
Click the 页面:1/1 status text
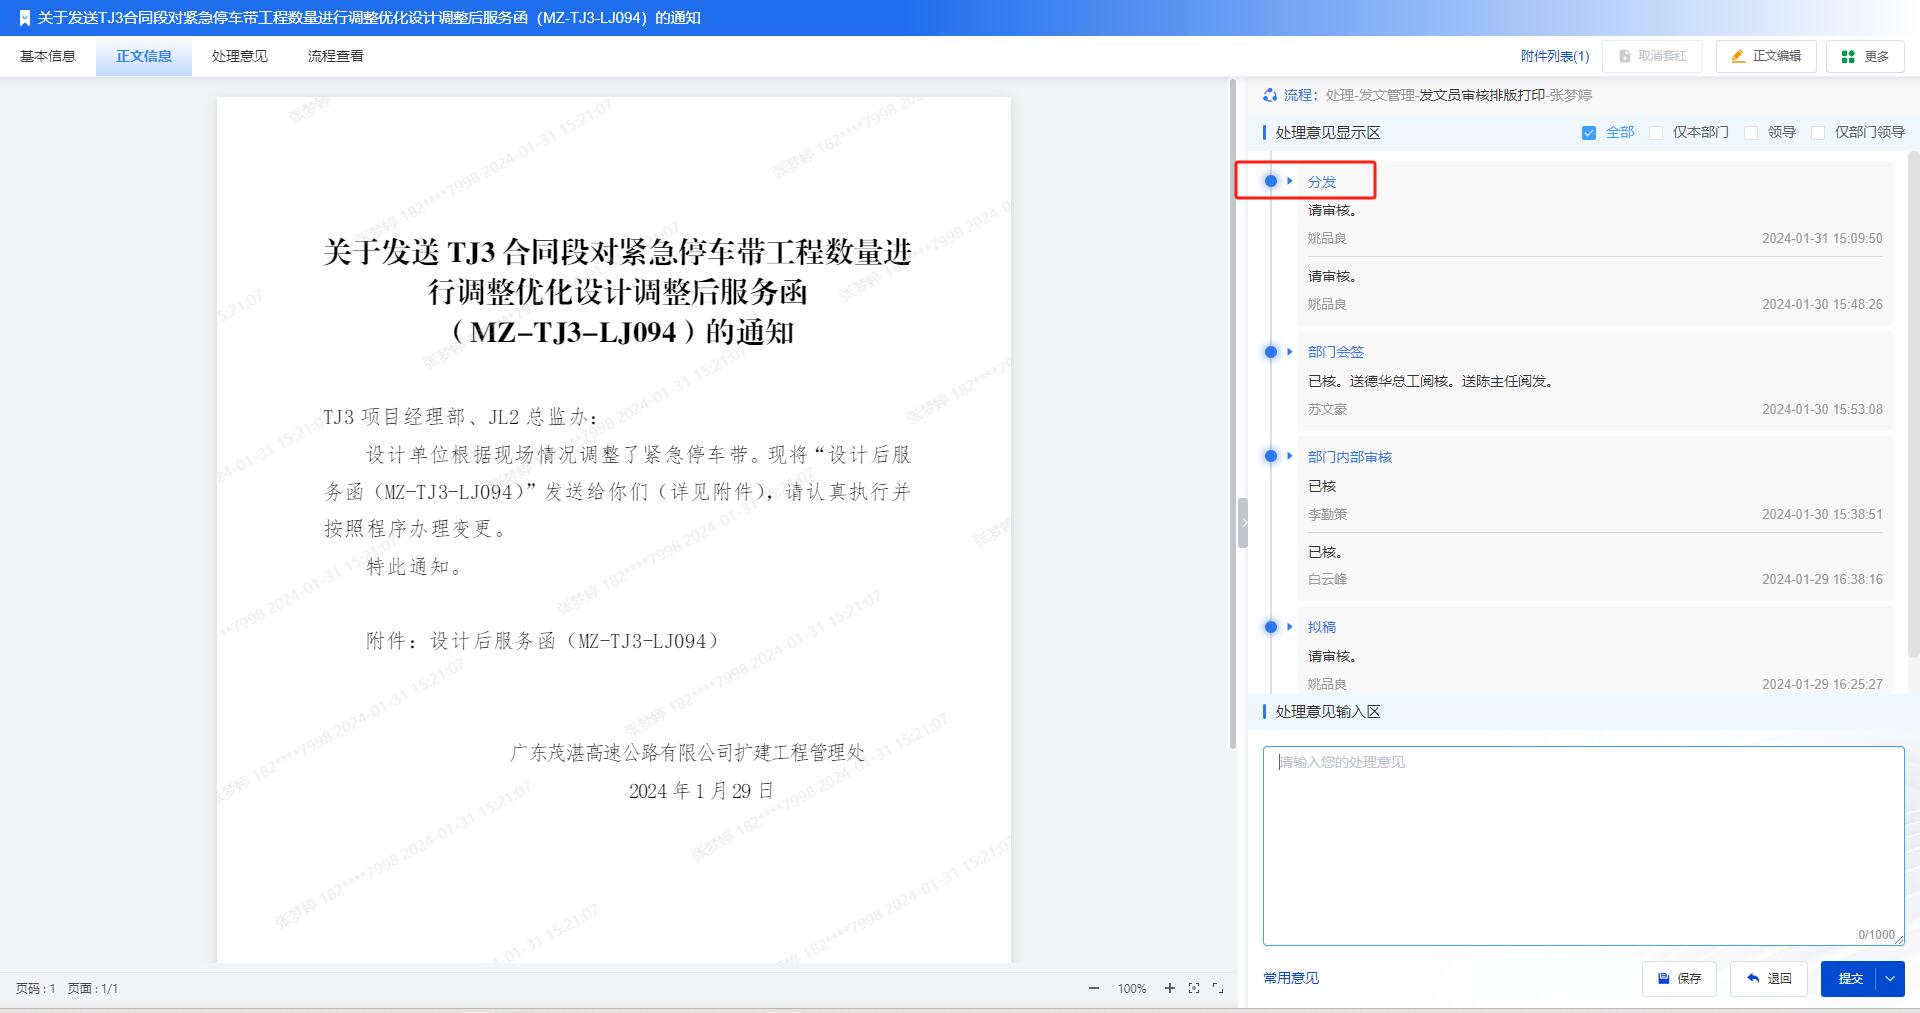93,989
